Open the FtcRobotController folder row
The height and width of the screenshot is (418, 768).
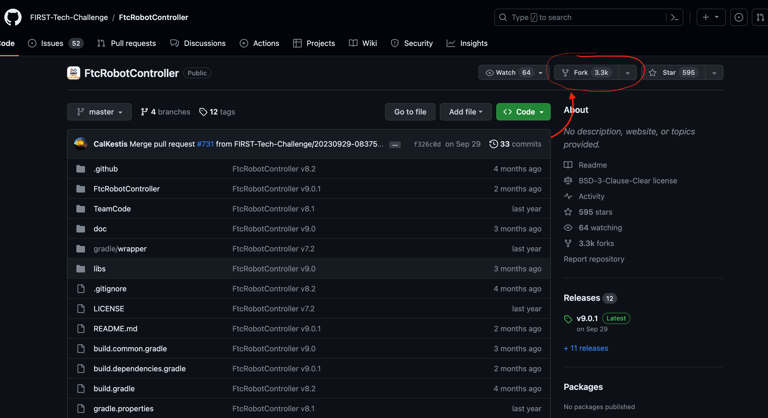[309, 189]
